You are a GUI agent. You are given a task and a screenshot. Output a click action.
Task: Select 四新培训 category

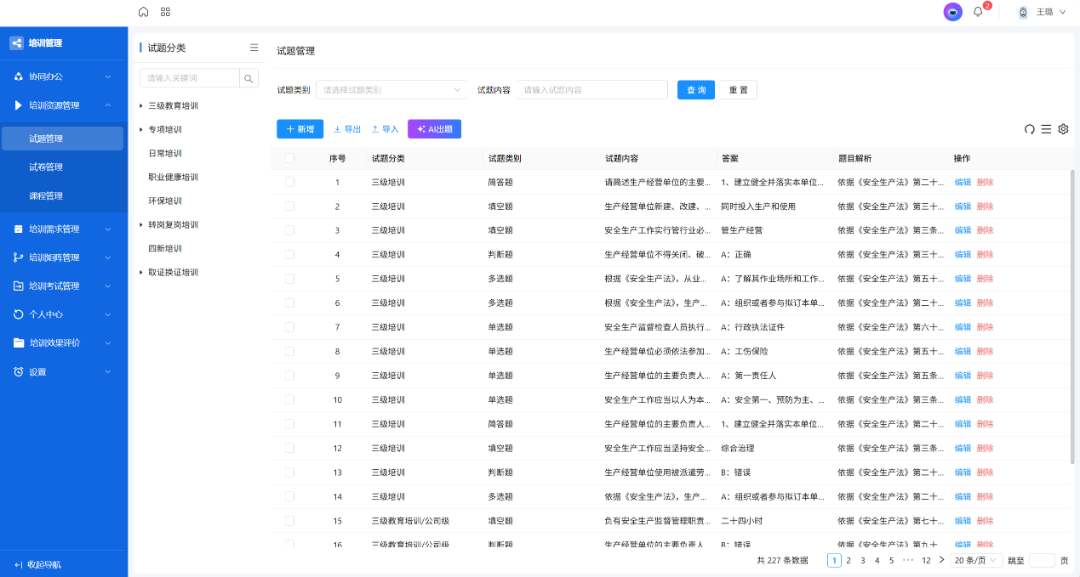click(x=165, y=249)
